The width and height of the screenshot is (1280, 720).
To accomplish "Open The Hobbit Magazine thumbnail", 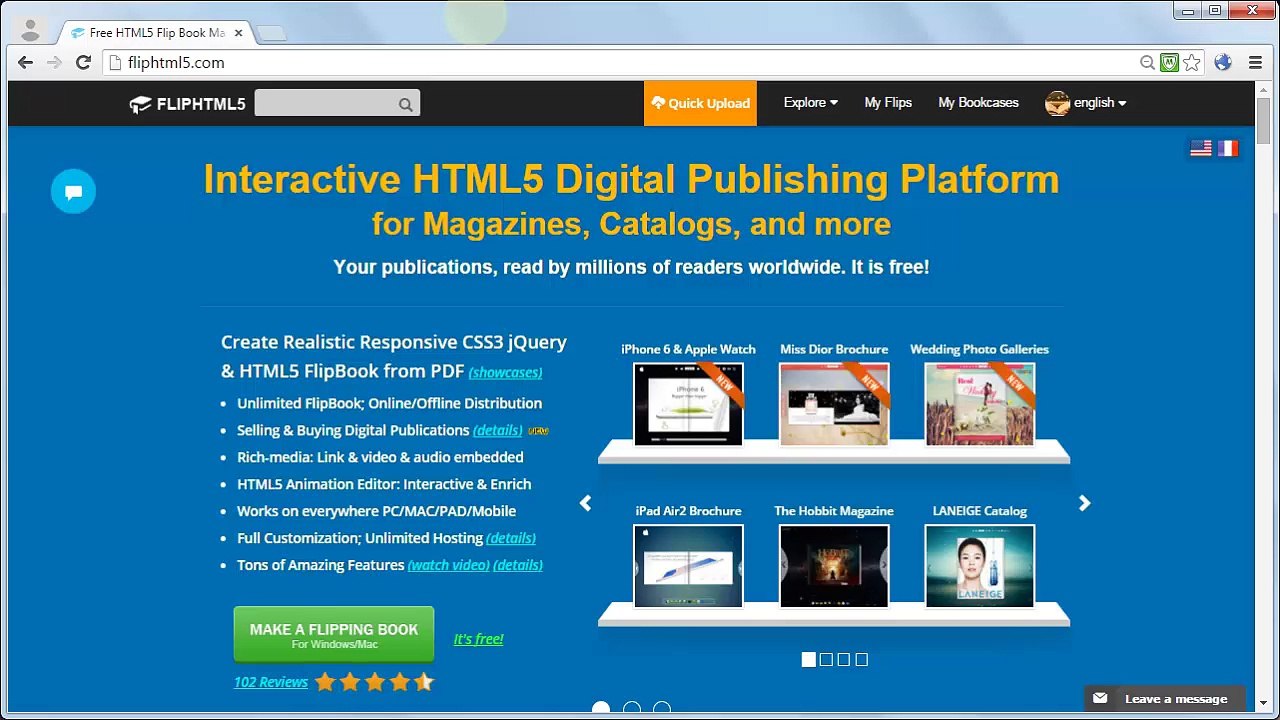I will [x=834, y=566].
